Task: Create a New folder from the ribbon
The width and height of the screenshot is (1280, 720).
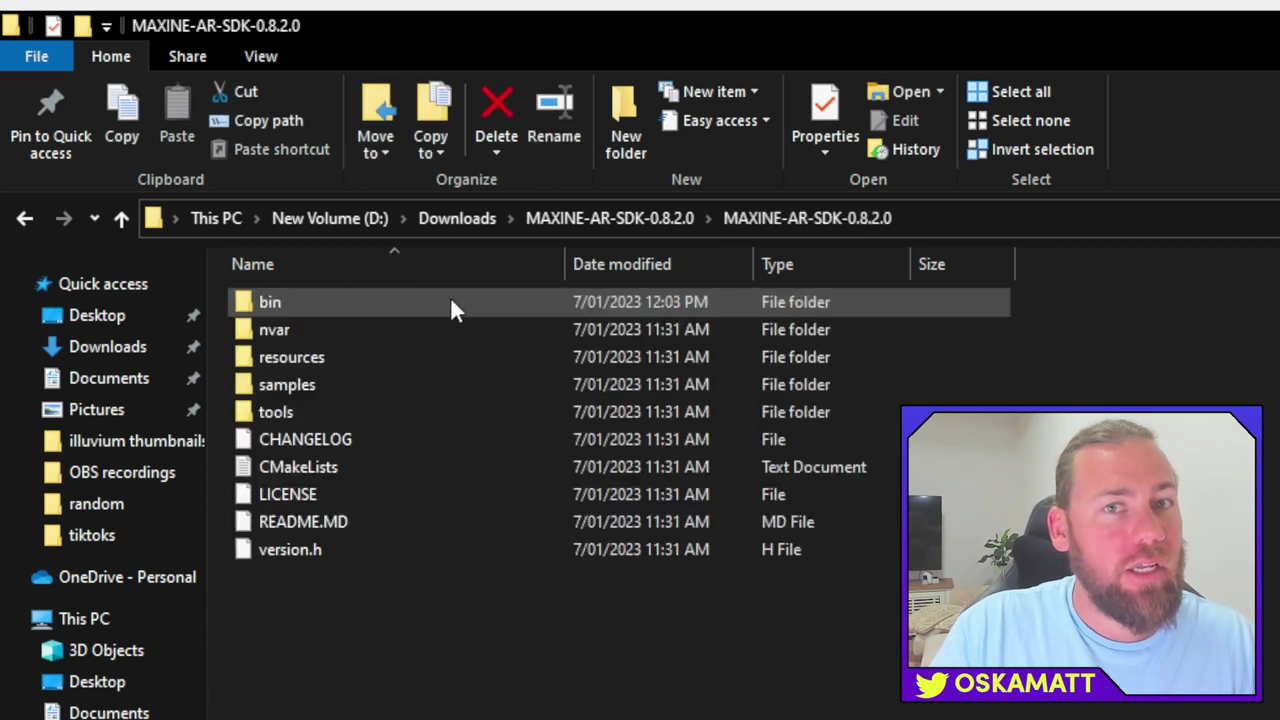Action: (x=626, y=122)
